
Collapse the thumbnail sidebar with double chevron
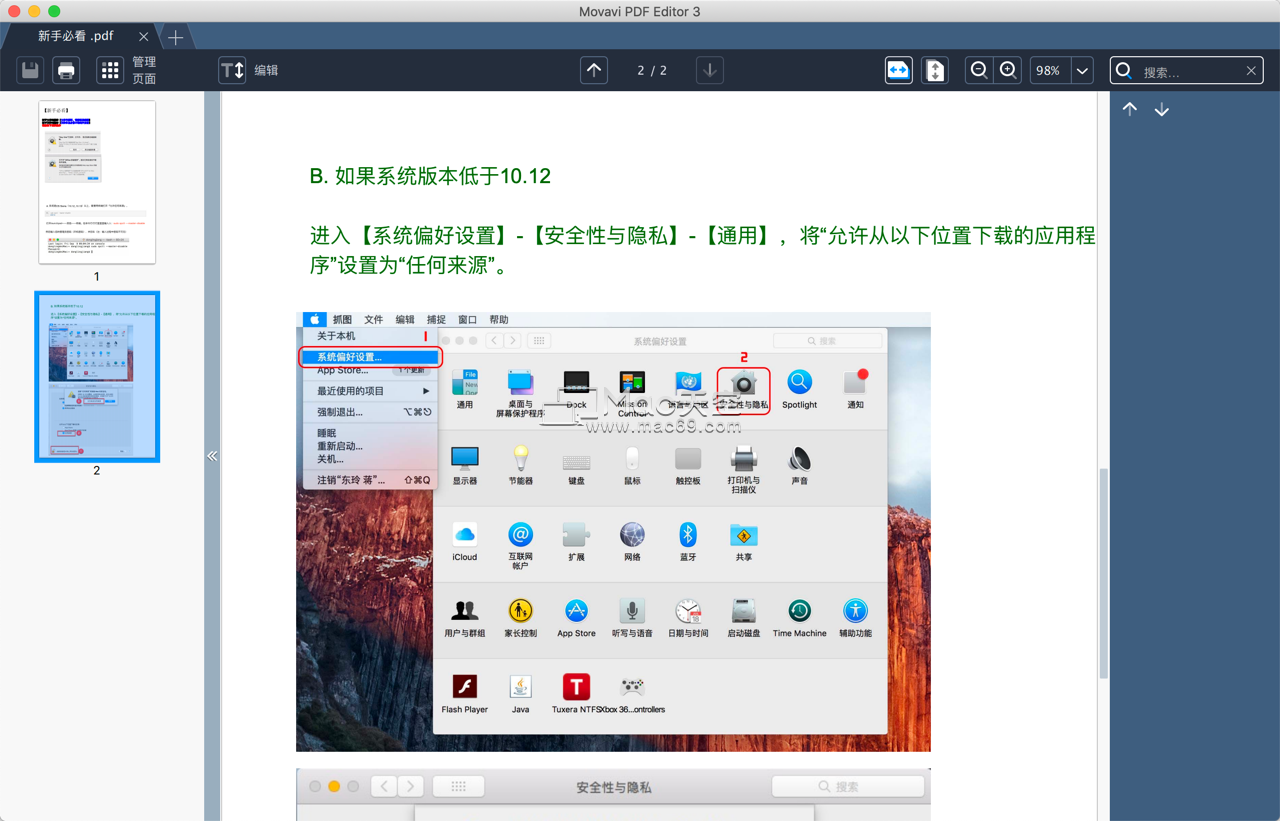point(212,456)
